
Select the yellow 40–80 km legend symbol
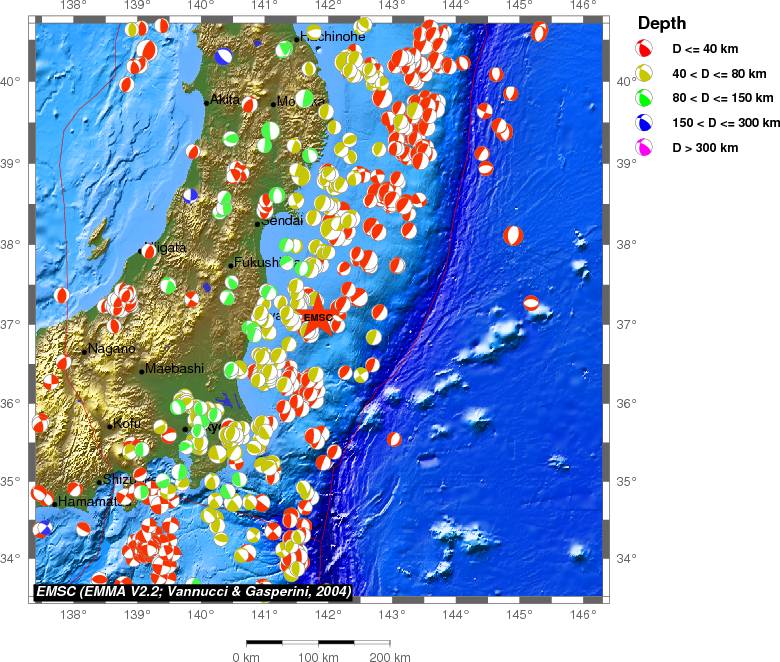click(646, 73)
